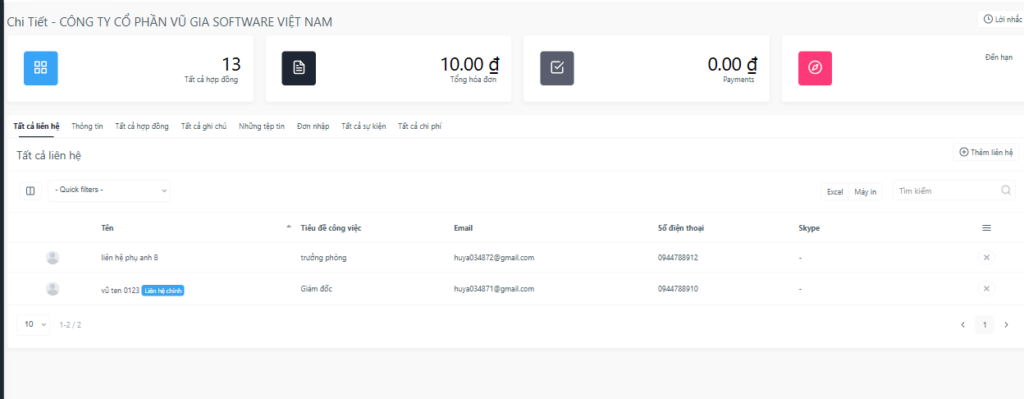
Task: Select the Tất cả liên hệ tab
Action: 37,127
